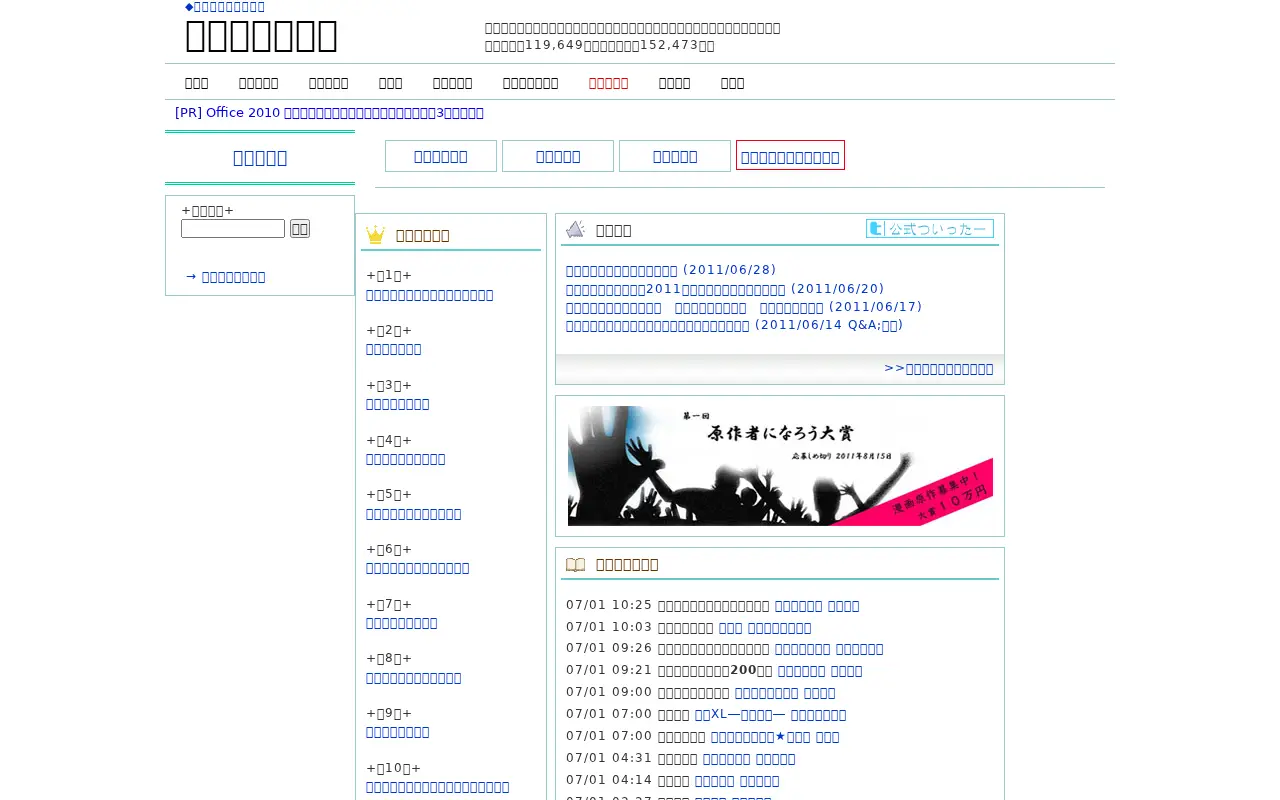
Task: Open the rank 3 story link
Action: (398, 404)
